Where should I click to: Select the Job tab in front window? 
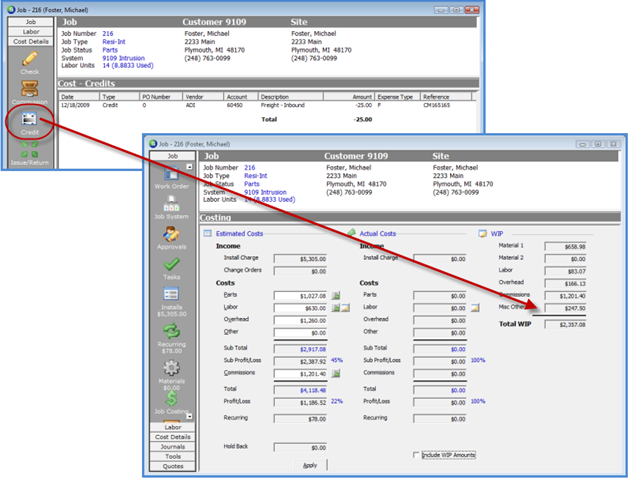(x=172, y=156)
